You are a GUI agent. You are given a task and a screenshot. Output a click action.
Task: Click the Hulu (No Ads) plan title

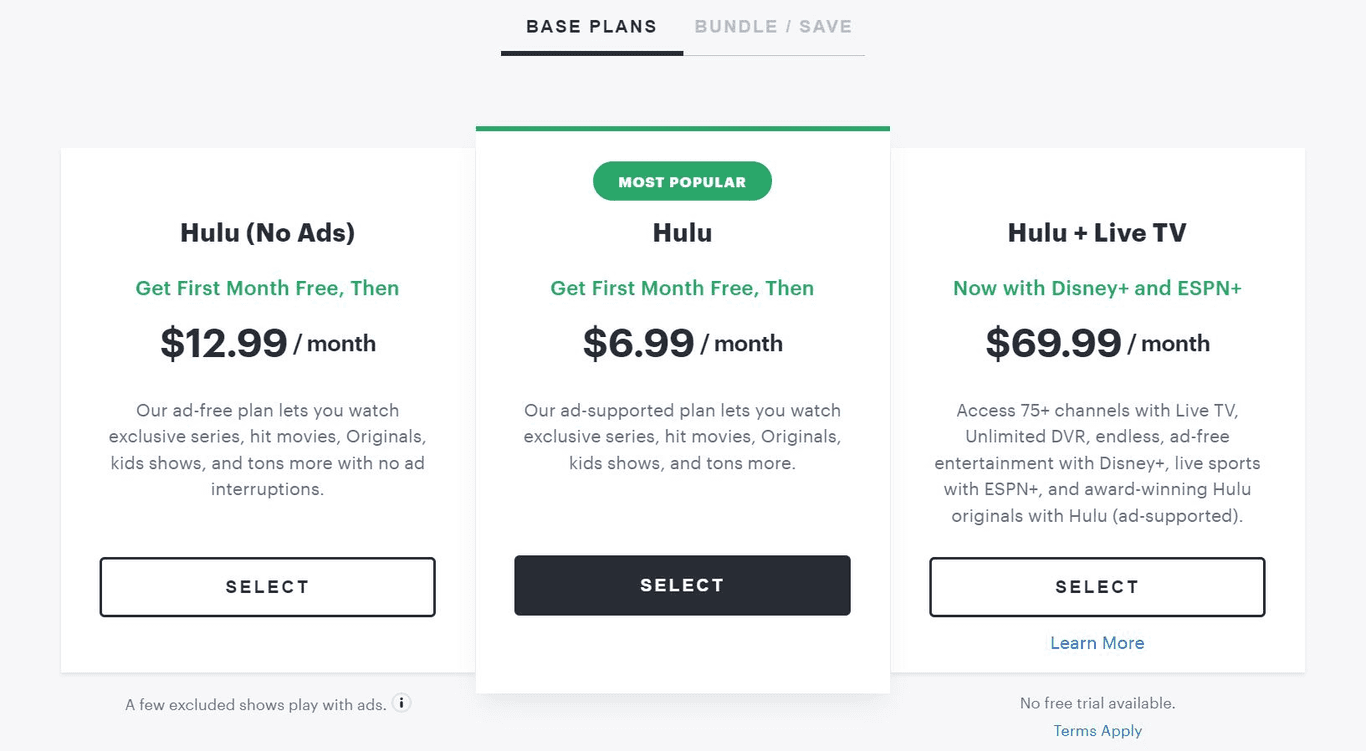point(267,232)
